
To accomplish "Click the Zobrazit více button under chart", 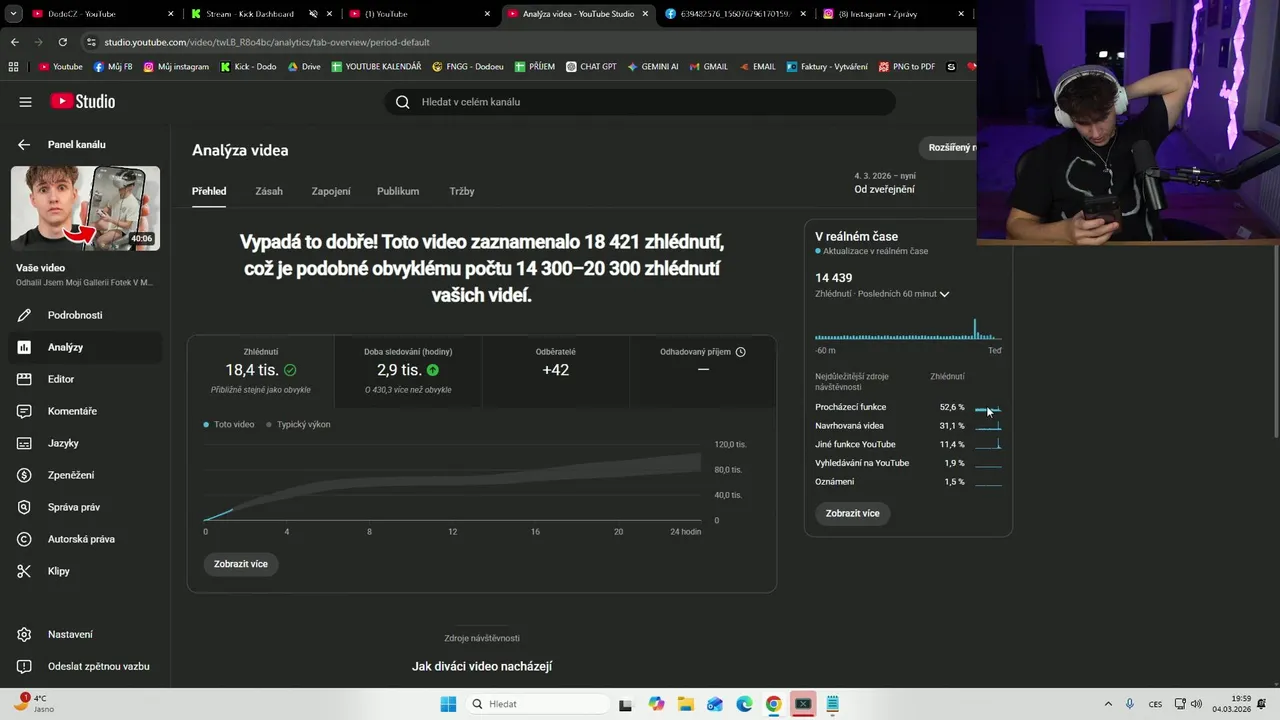I will (241, 564).
